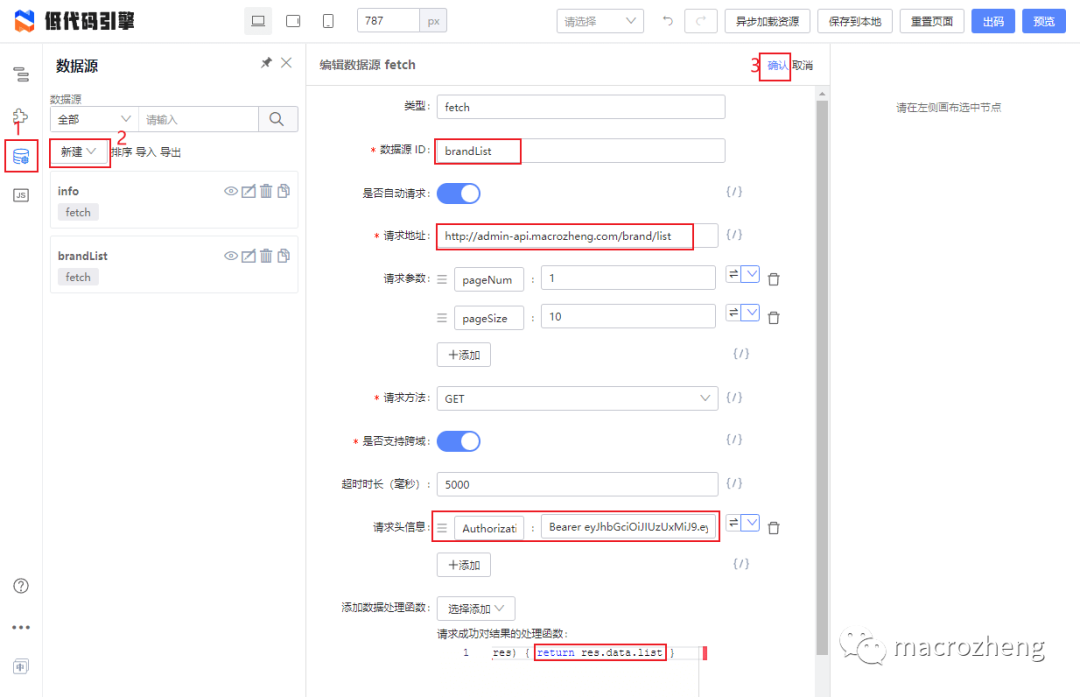
Task: Pin the 数据源 panel
Action: [x=265, y=62]
